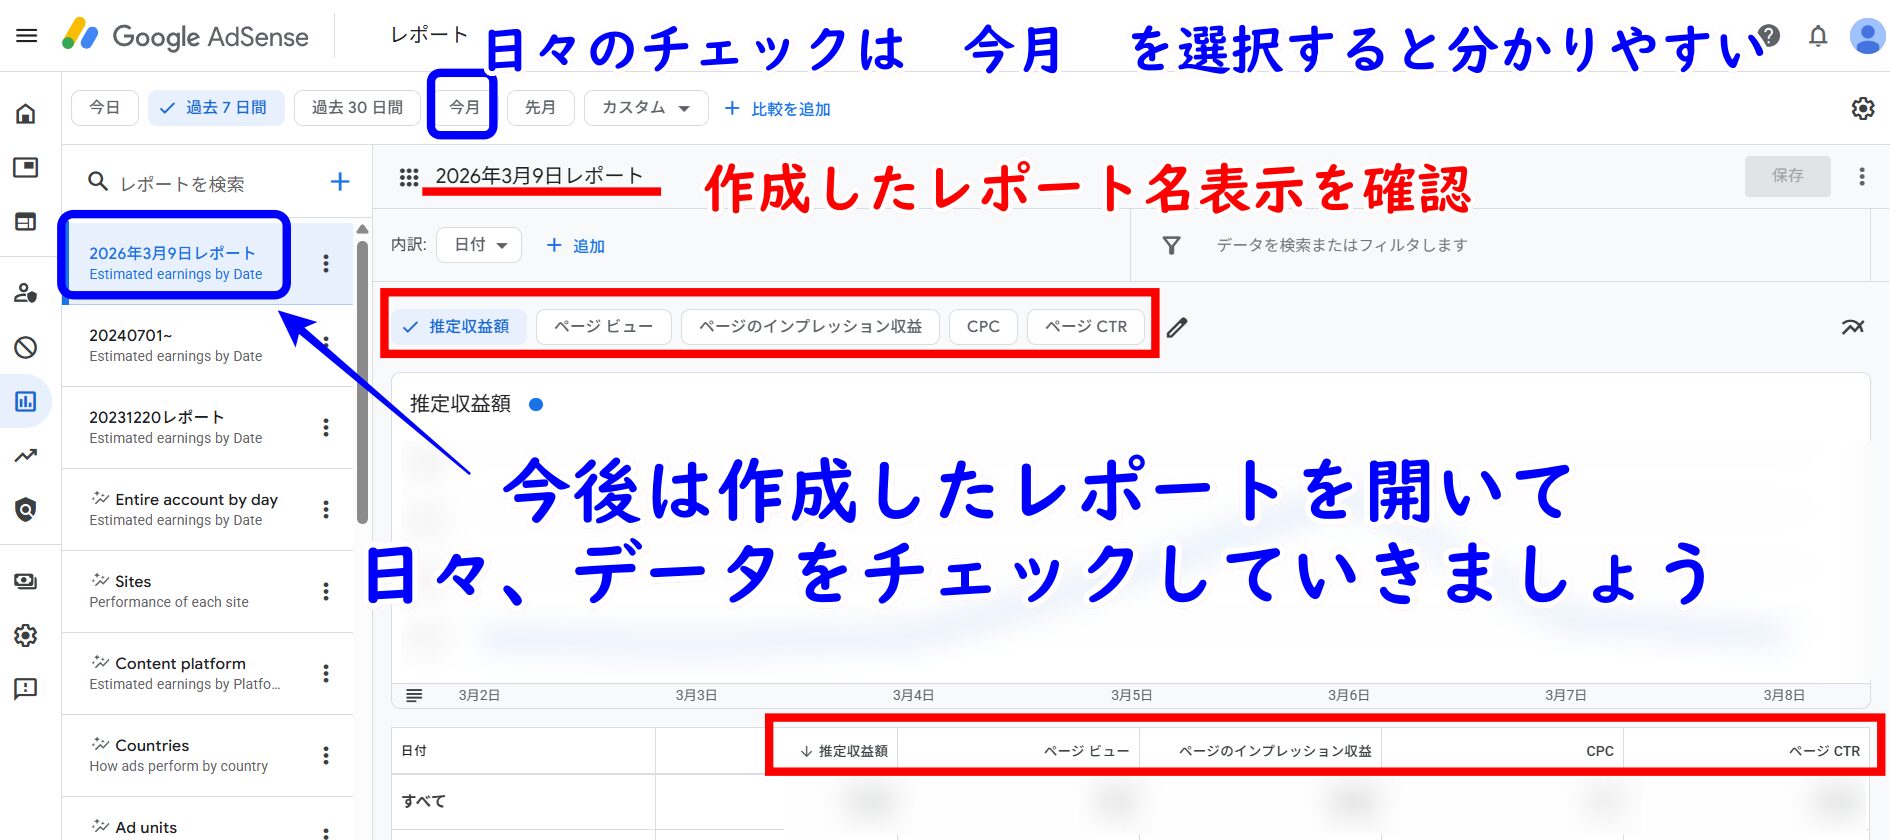Toggle the 推定収益額 metric chip
The width and height of the screenshot is (1890, 840).
tap(459, 326)
